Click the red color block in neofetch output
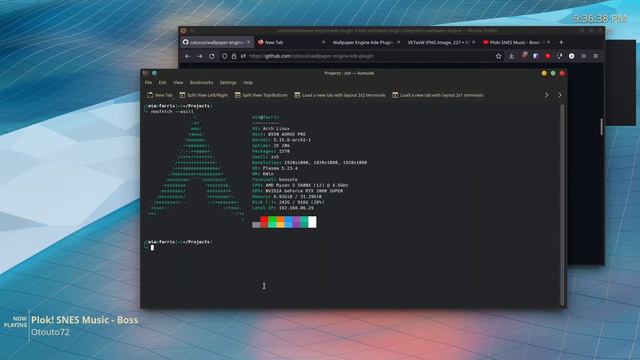Screen dimensions: 640x360 (264, 222)
